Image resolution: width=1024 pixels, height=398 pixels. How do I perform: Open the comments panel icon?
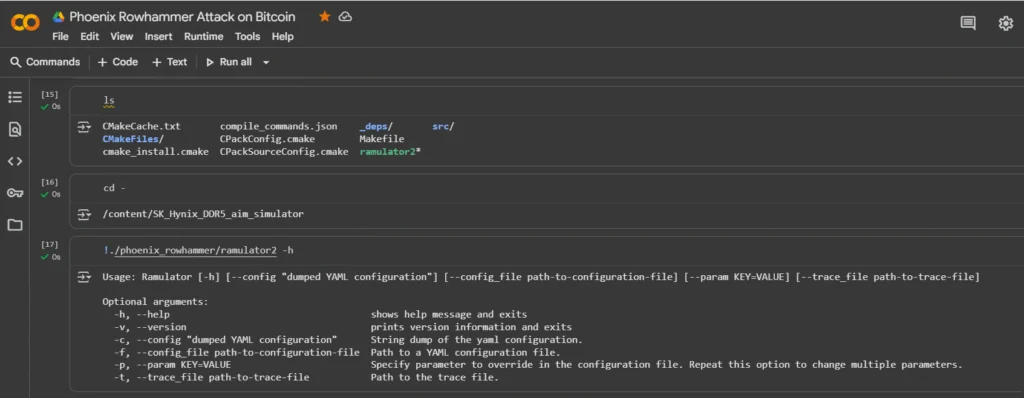[968, 24]
